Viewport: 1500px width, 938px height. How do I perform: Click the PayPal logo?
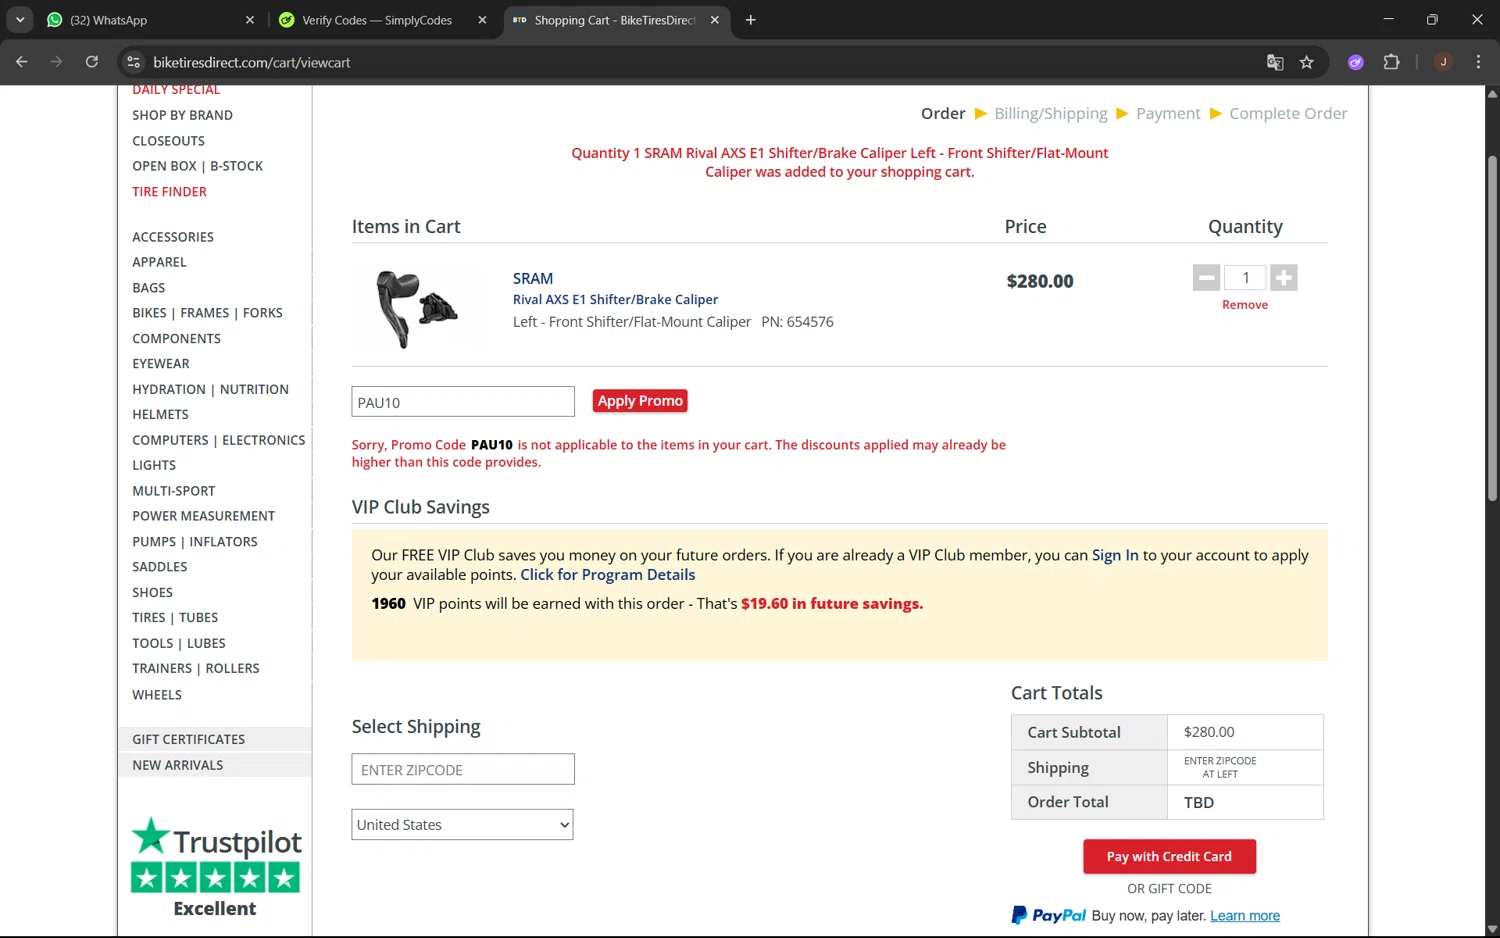click(x=1048, y=915)
